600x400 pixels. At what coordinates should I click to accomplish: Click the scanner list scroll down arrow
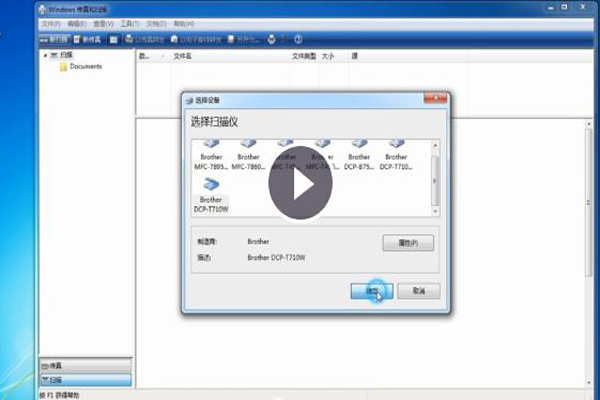[435, 211]
